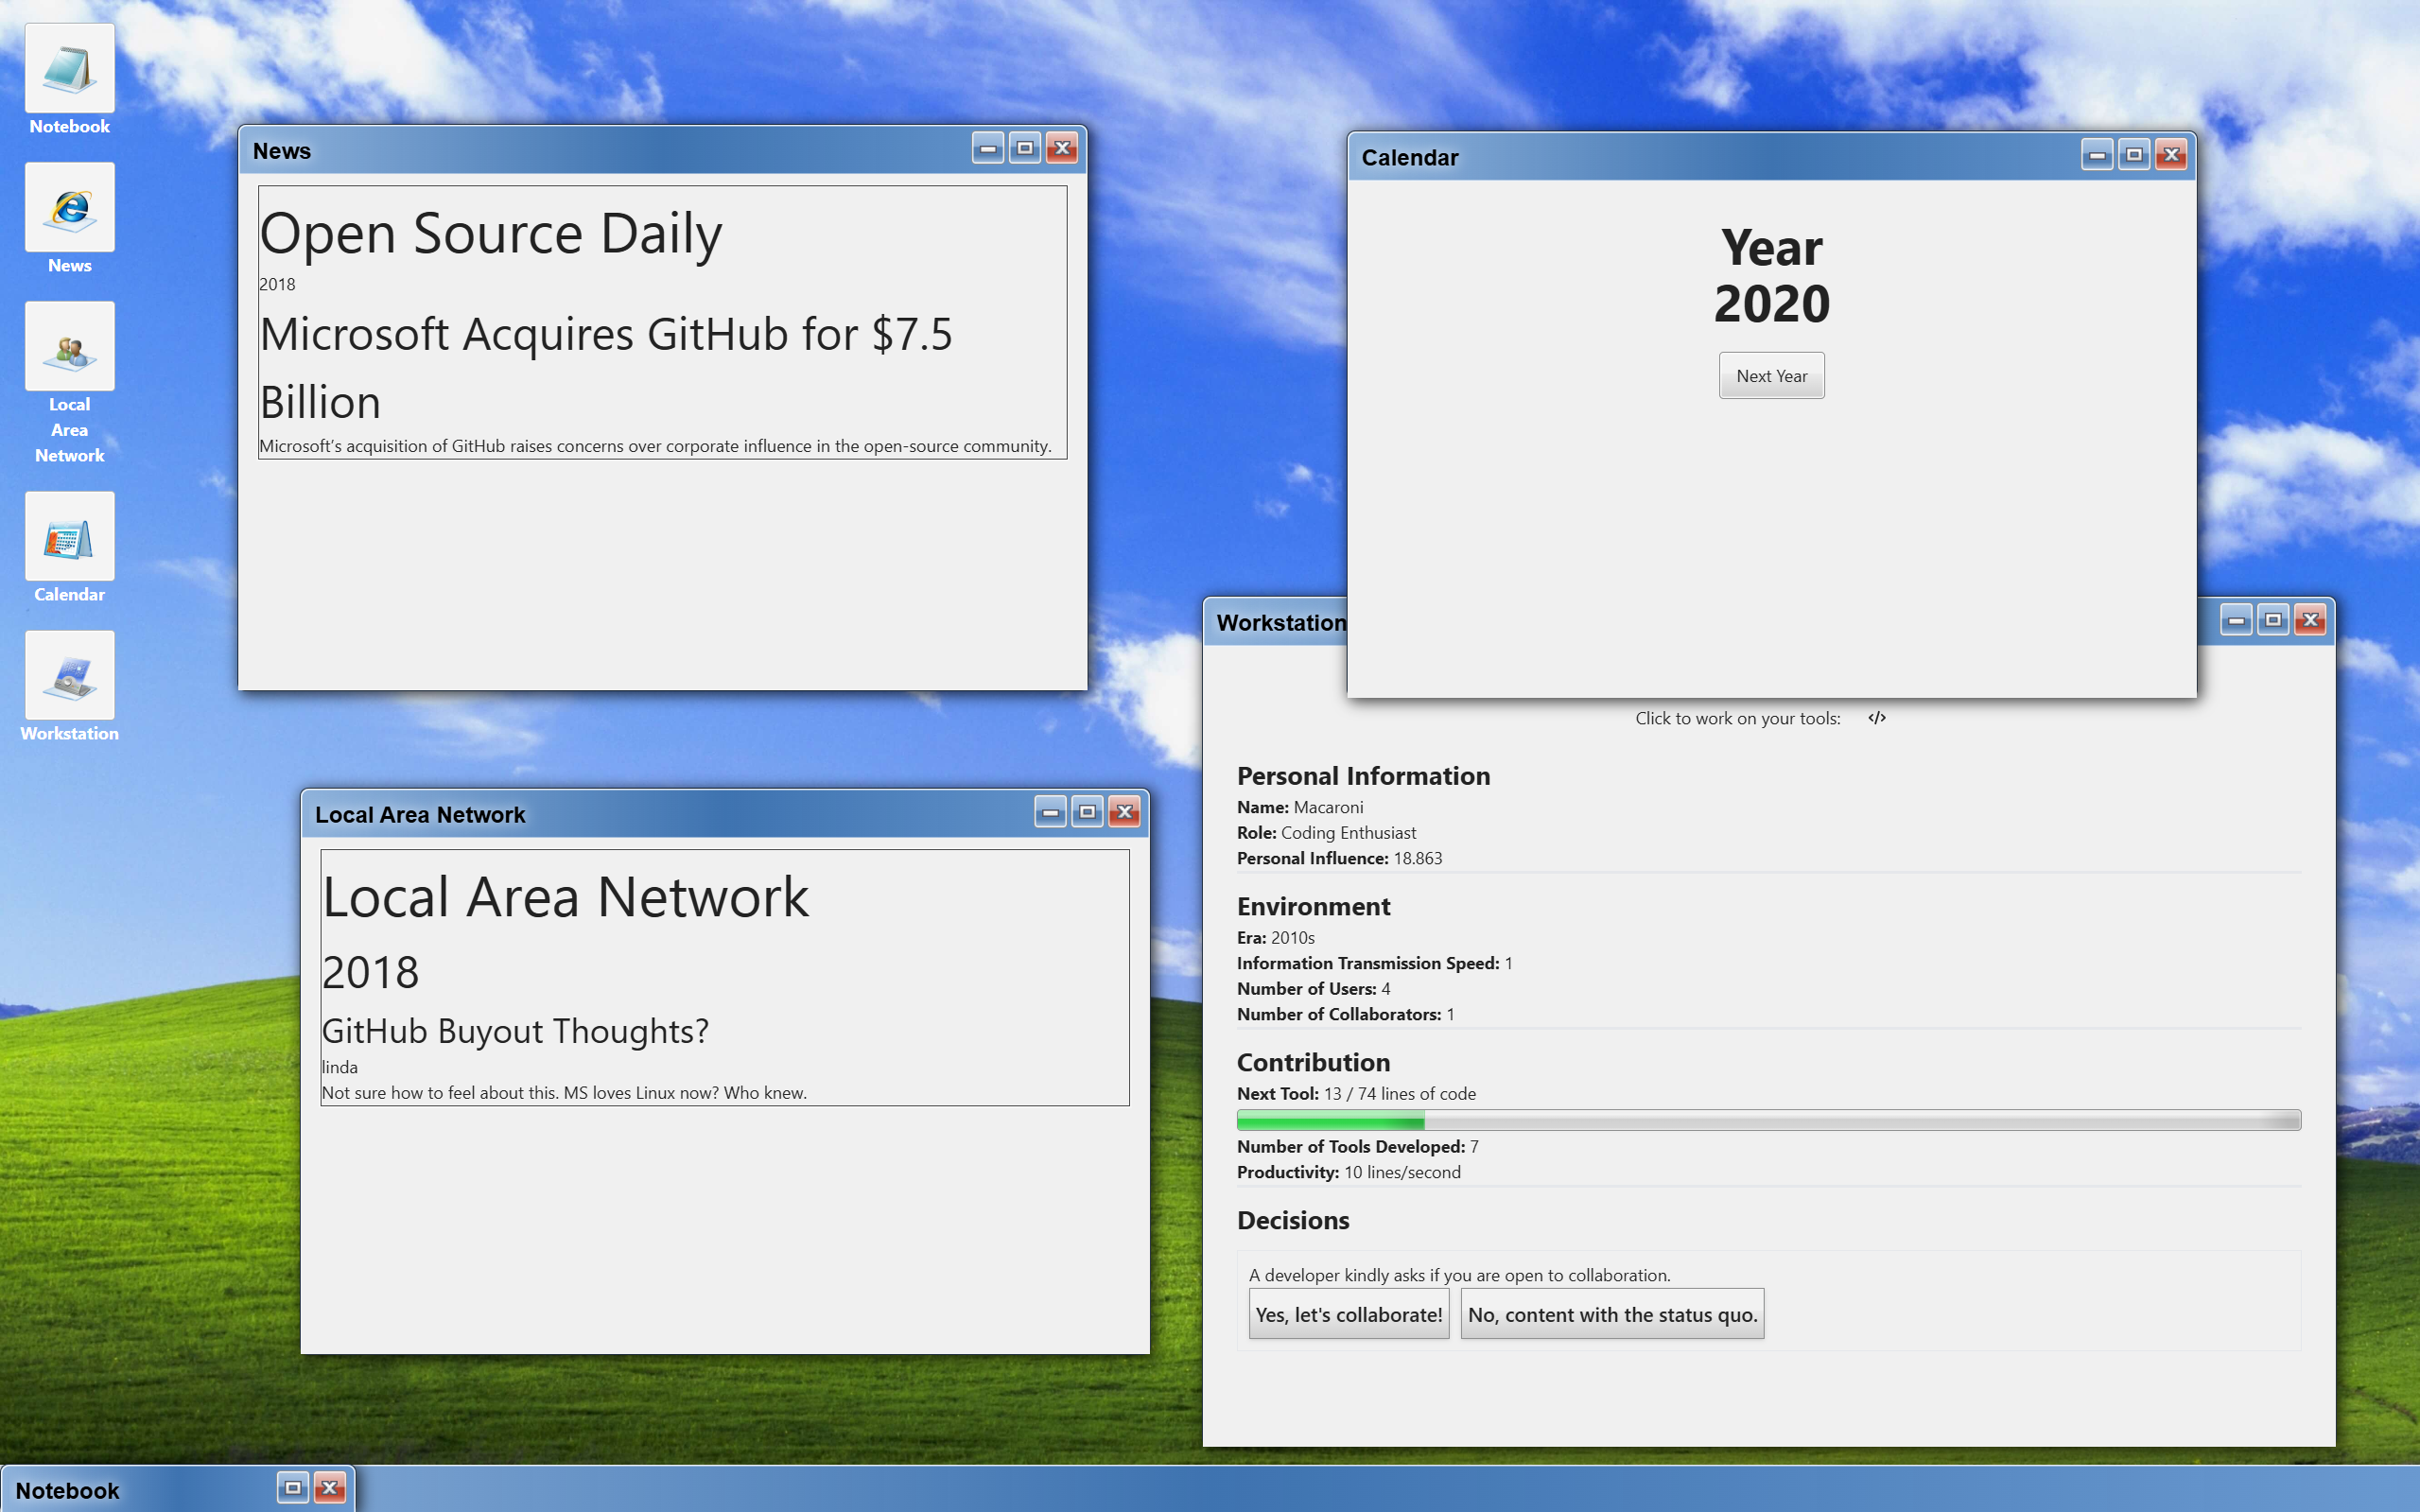Close the Local Area Network window
Screen dimensions: 2420x1512
click(x=1125, y=812)
